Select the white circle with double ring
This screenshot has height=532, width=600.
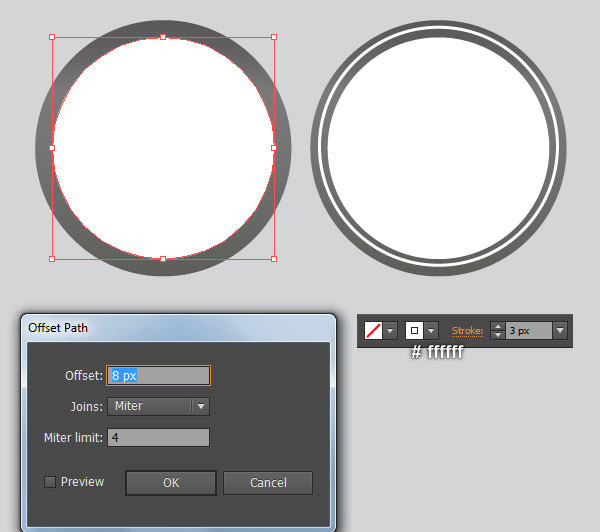coord(439,148)
